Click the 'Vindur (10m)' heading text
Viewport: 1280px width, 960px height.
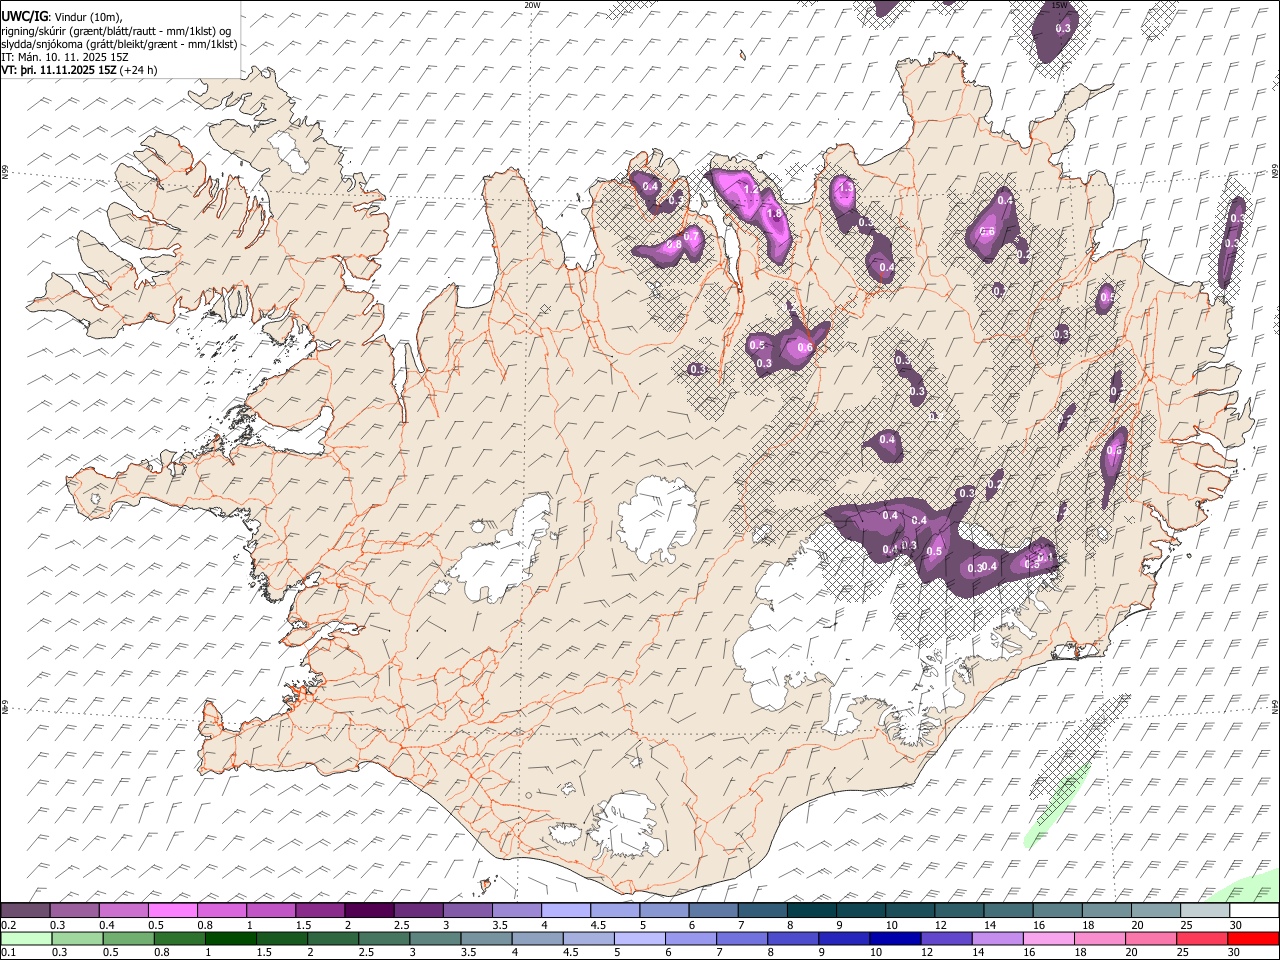coord(86,16)
